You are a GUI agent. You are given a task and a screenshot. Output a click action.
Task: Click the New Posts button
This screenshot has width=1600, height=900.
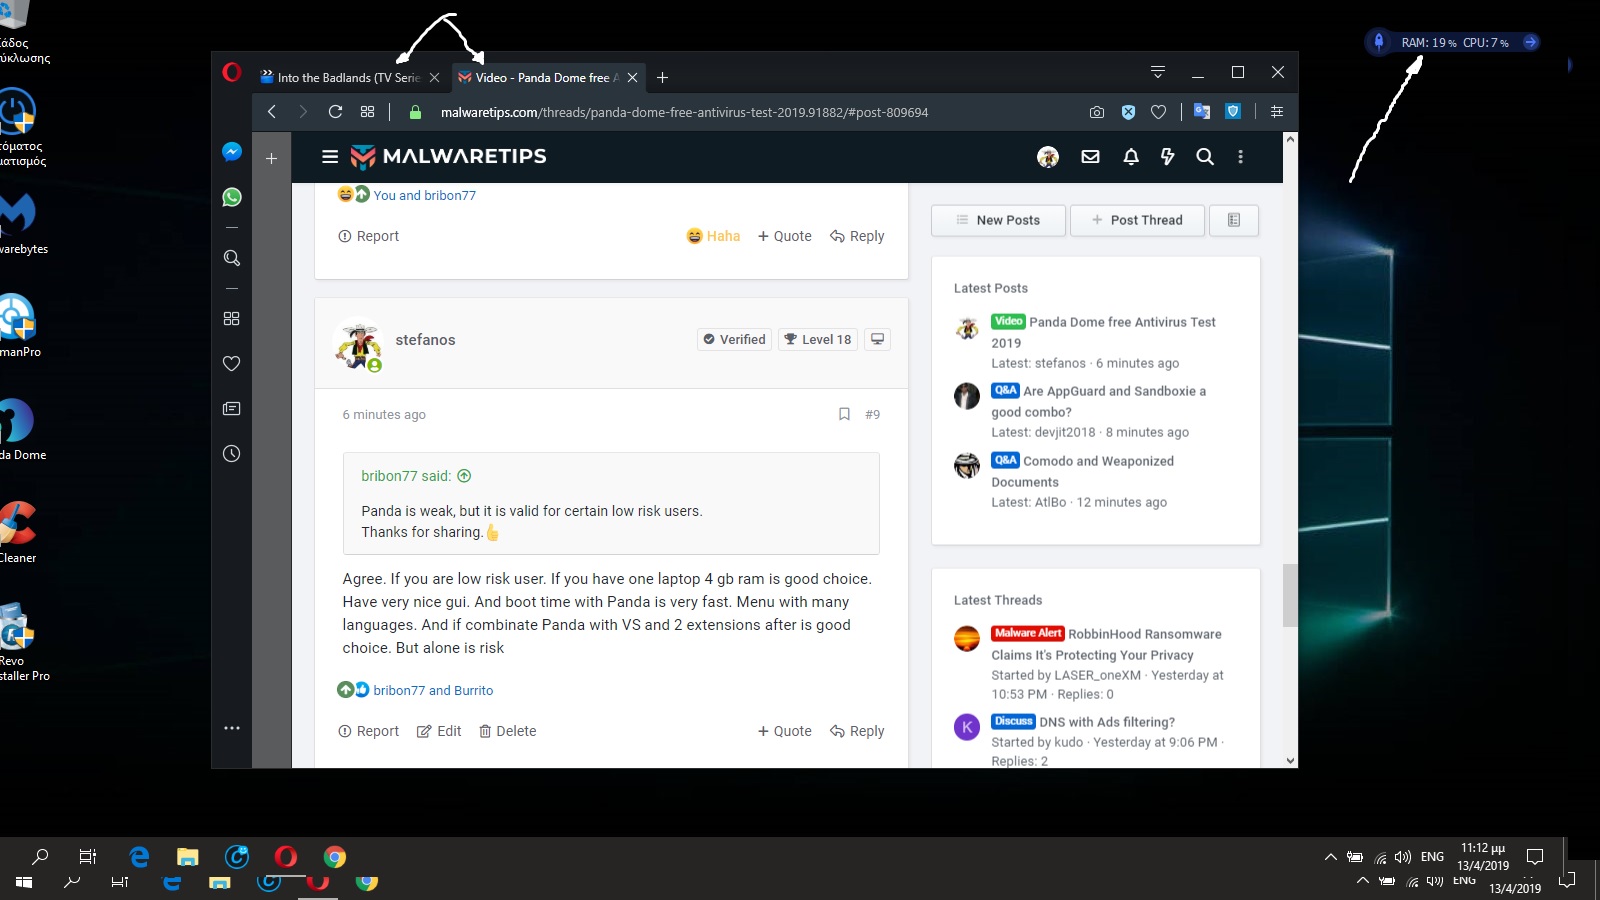(998, 220)
